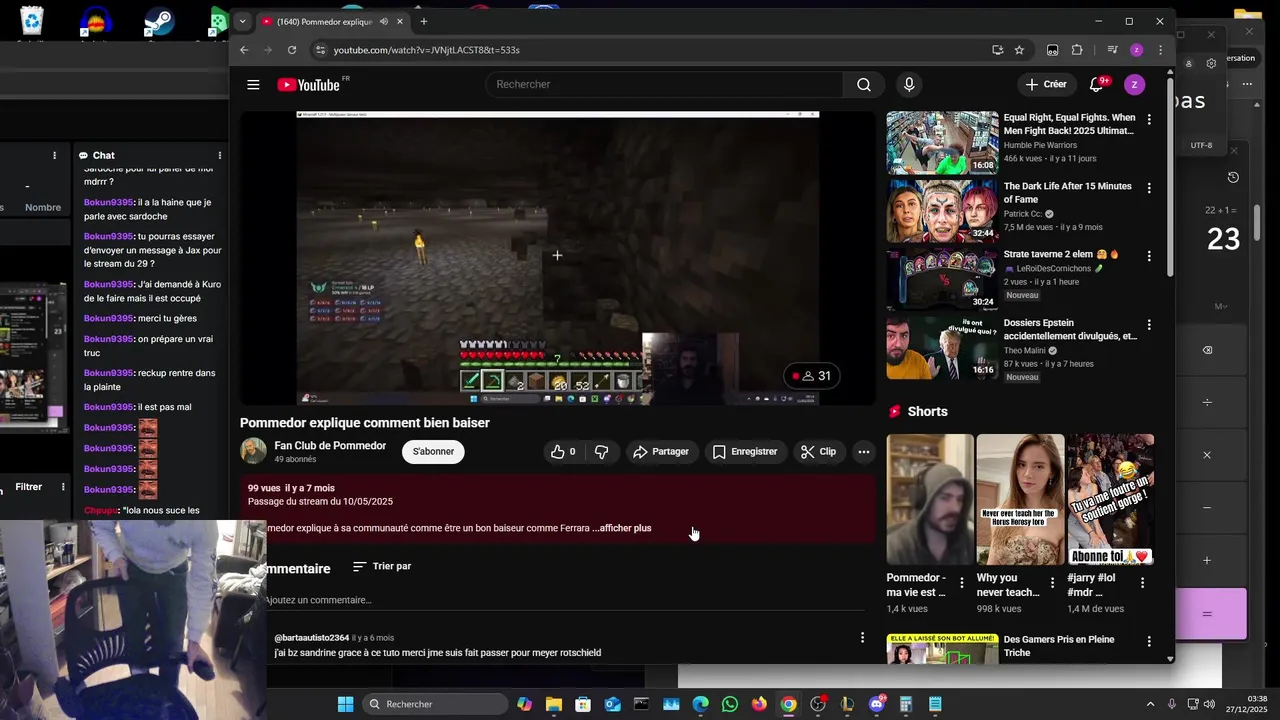Focus the YouTube Rechercher search field

665,85
